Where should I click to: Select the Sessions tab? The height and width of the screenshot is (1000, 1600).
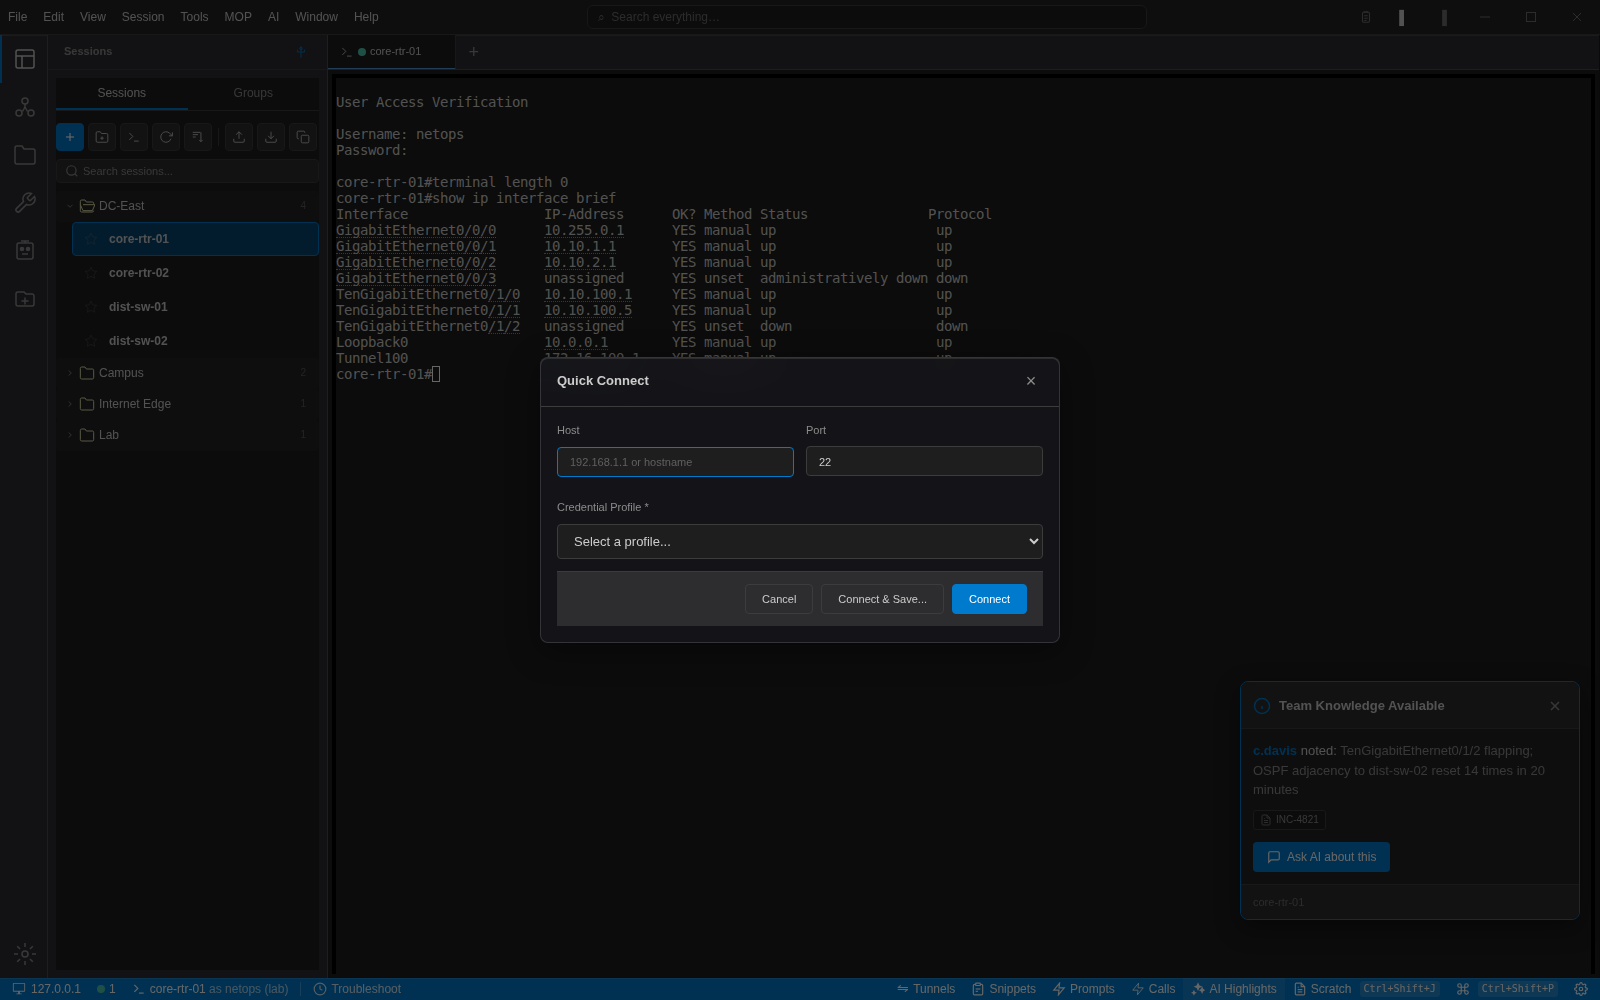[122, 93]
